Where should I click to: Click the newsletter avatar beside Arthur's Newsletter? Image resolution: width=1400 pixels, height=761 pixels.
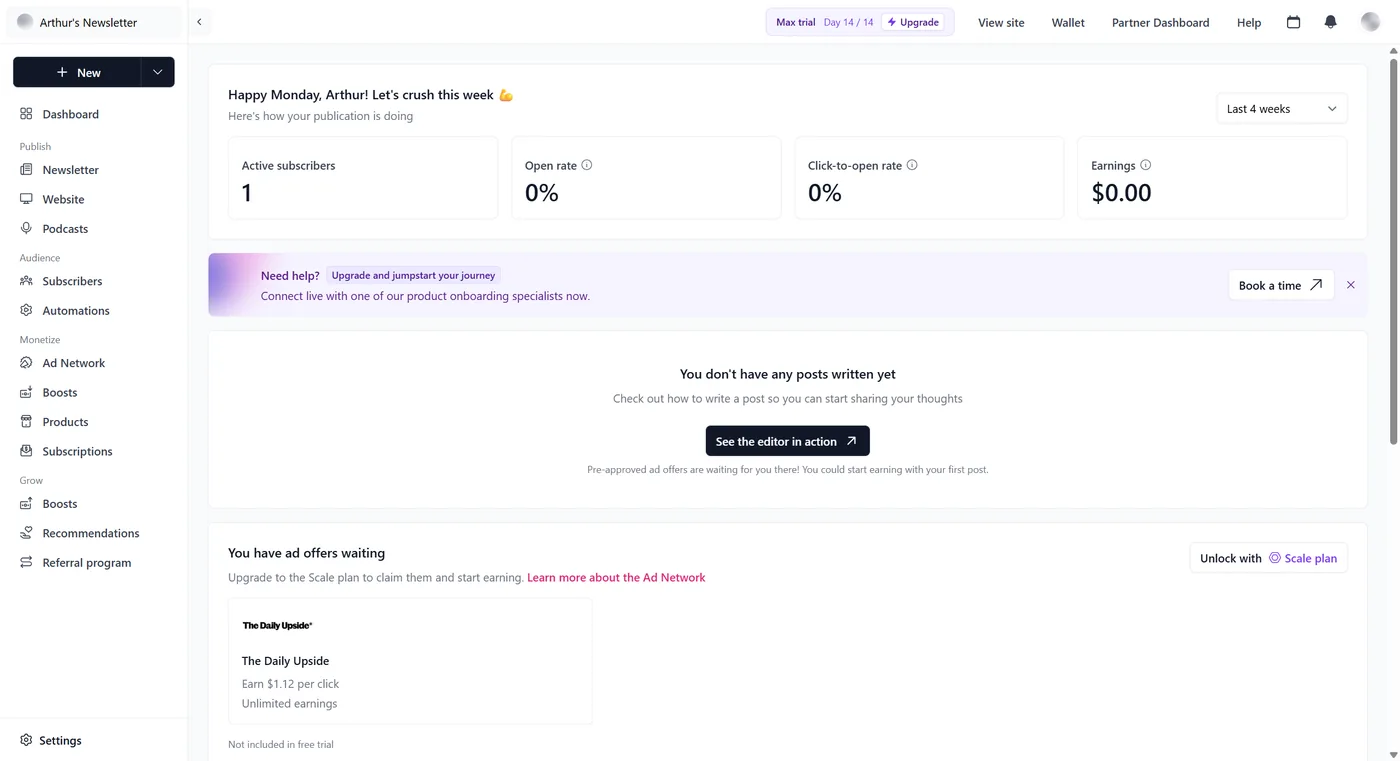coord(25,22)
